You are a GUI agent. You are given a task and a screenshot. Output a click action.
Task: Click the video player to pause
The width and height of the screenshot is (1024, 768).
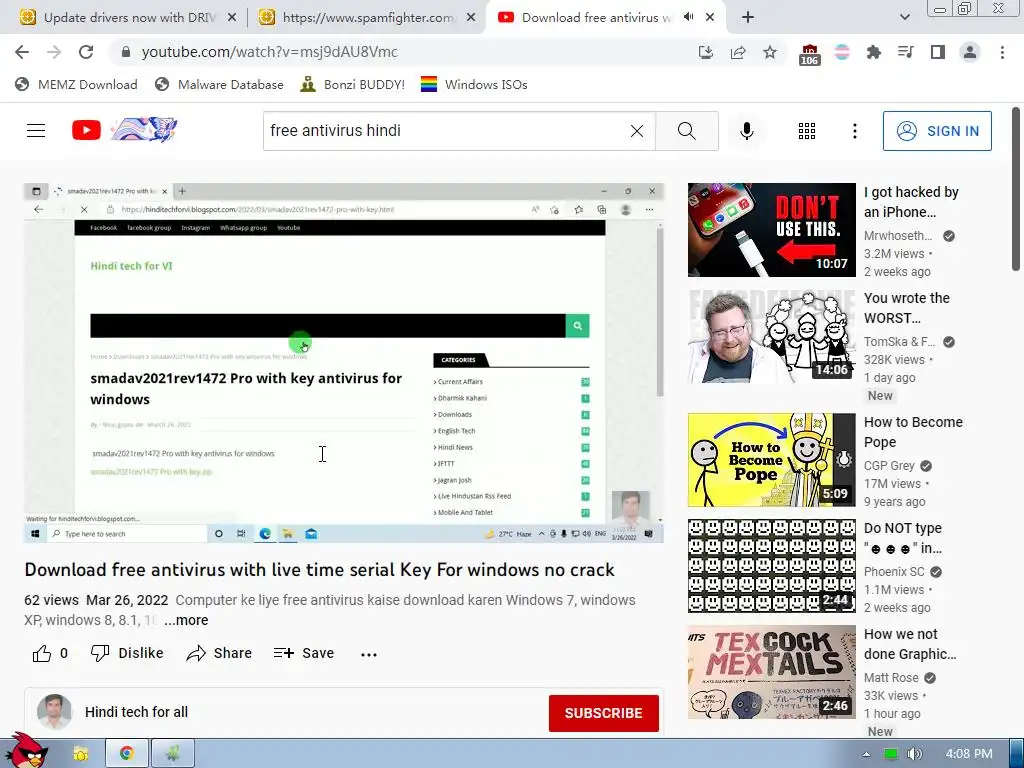pyautogui.click(x=344, y=362)
